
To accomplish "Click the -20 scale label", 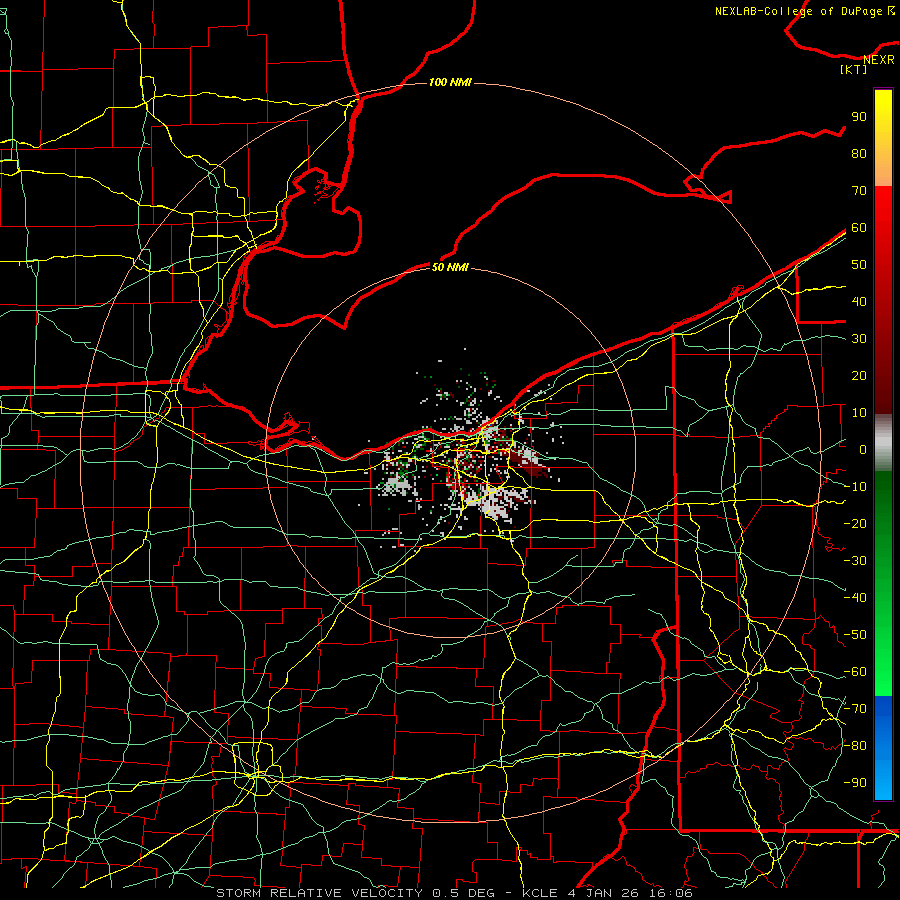I will click(855, 524).
